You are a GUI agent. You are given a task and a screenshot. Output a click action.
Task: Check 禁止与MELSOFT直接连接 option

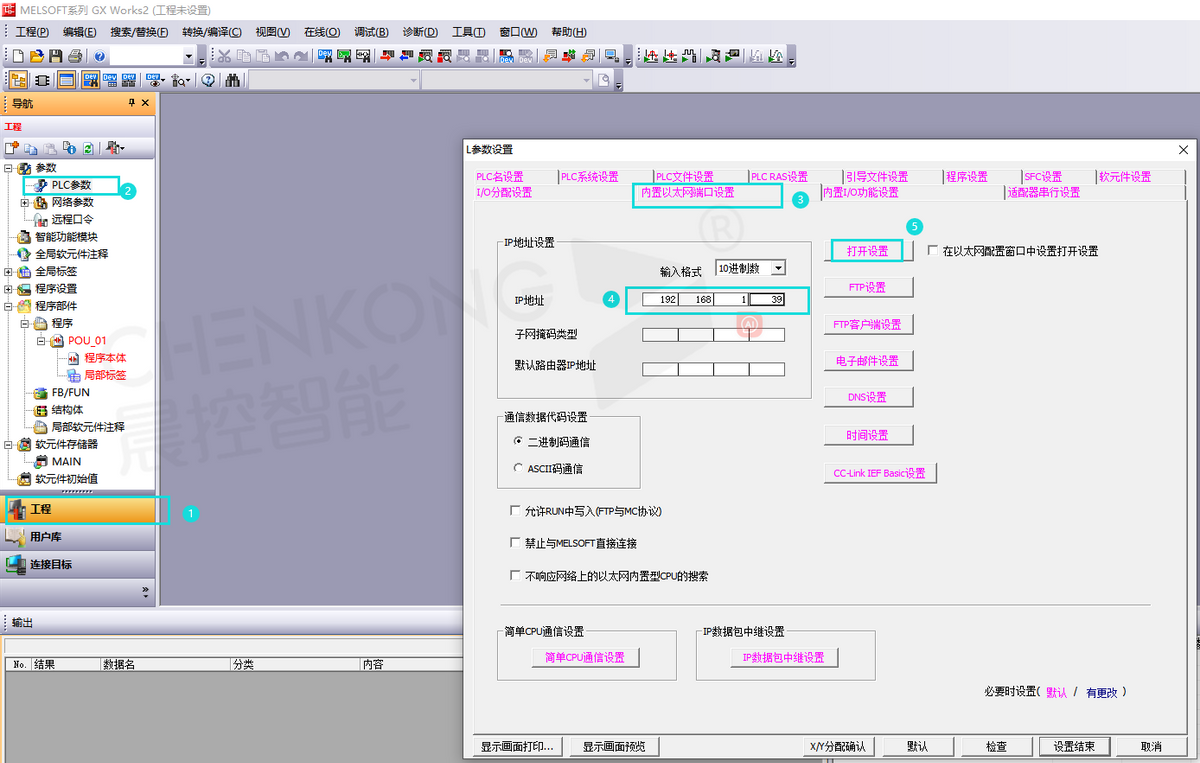coord(515,544)
